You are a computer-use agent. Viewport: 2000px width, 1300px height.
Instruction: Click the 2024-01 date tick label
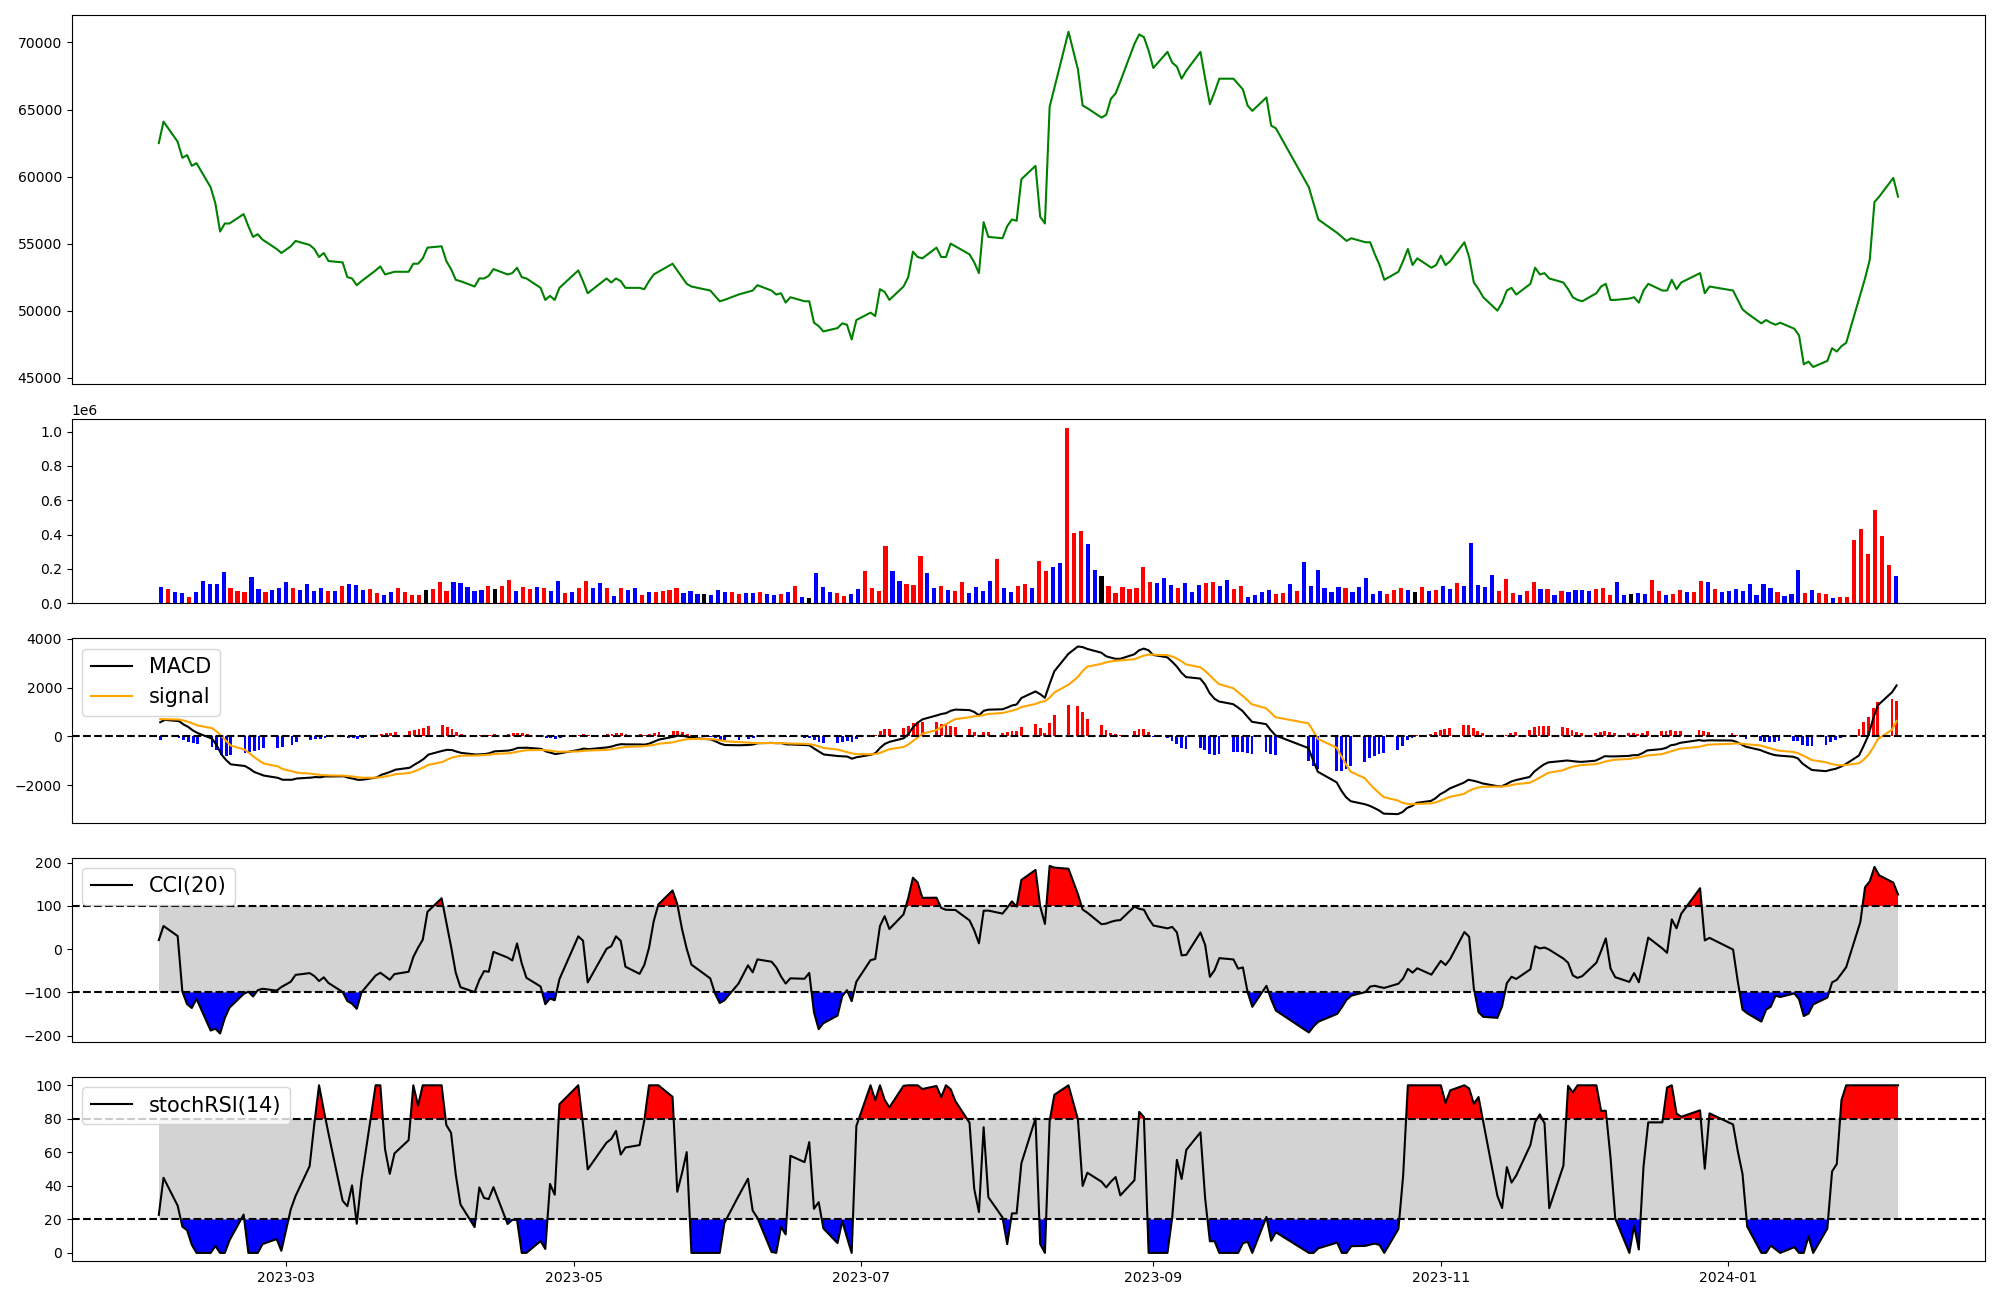[1728, 1277]
